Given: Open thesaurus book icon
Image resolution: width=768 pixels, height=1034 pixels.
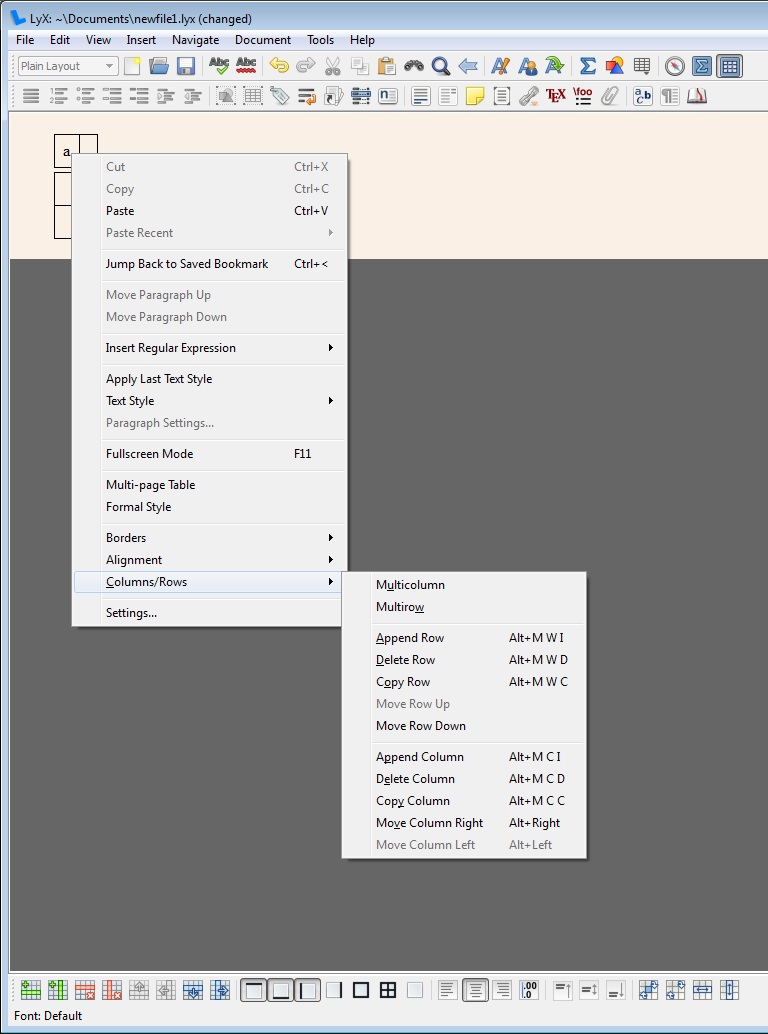Looking at the screenshot, I should coord(697,96).
